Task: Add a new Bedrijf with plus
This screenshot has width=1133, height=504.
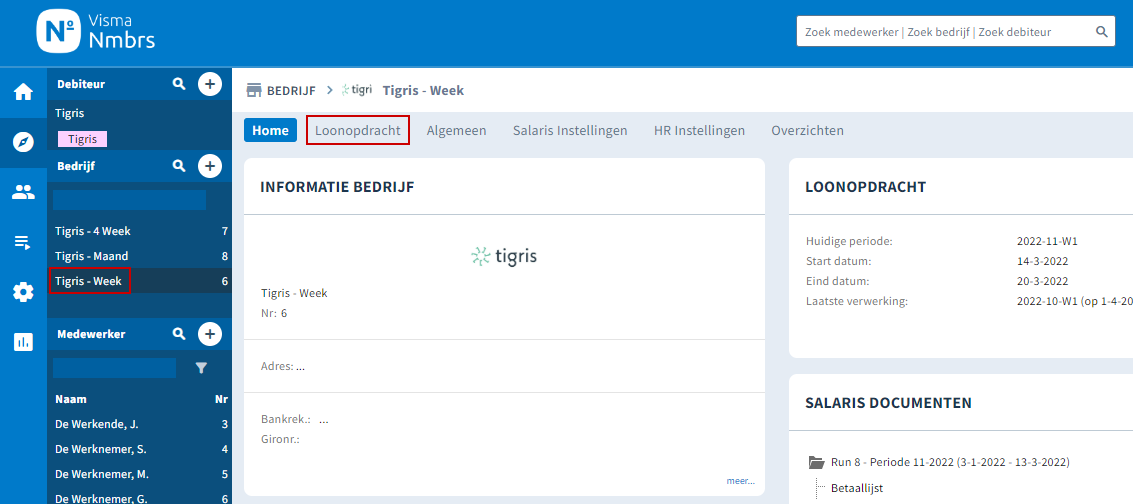Action: coord(210,166)
